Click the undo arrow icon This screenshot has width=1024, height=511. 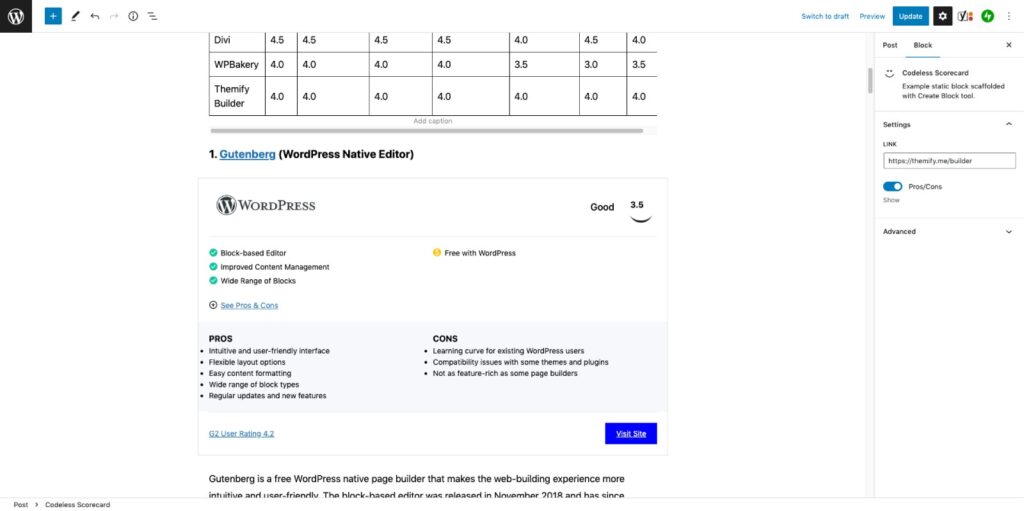95,16
